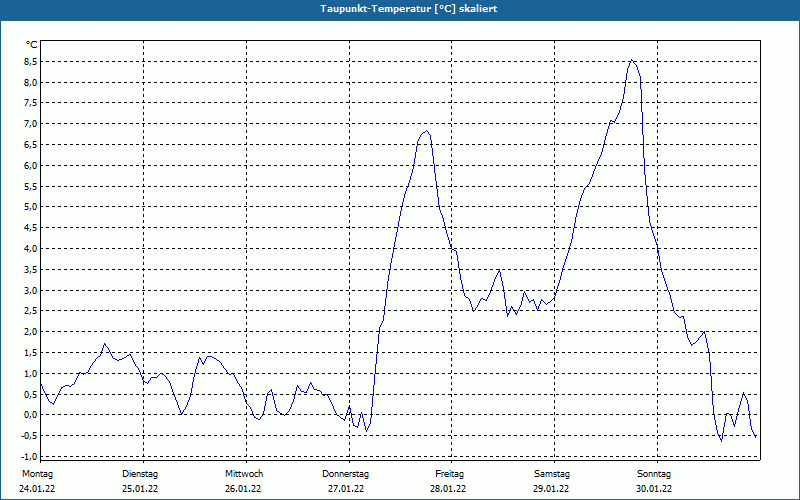Viewport: 800px width, 500px height.
Task: Click the date 29.01.22
Action: [x=552, y=489]
